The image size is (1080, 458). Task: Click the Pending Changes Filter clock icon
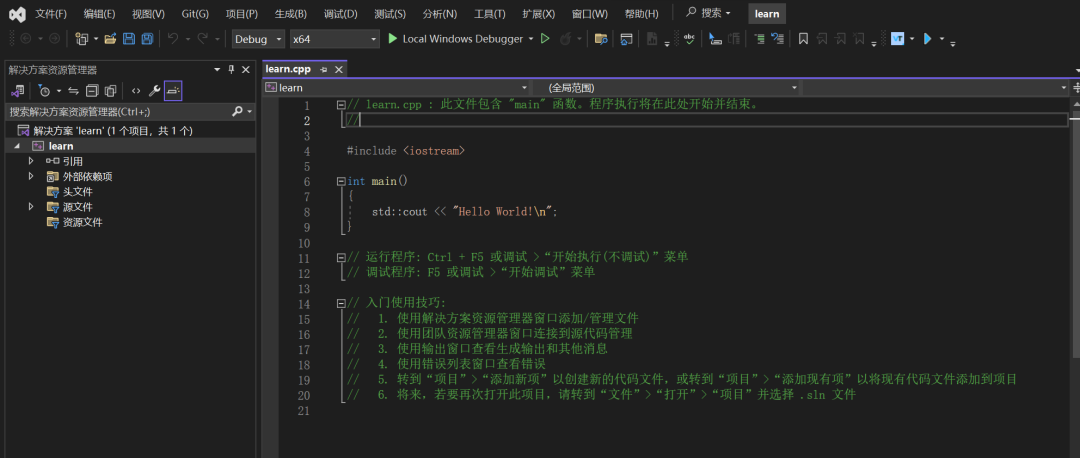[44, 90]
